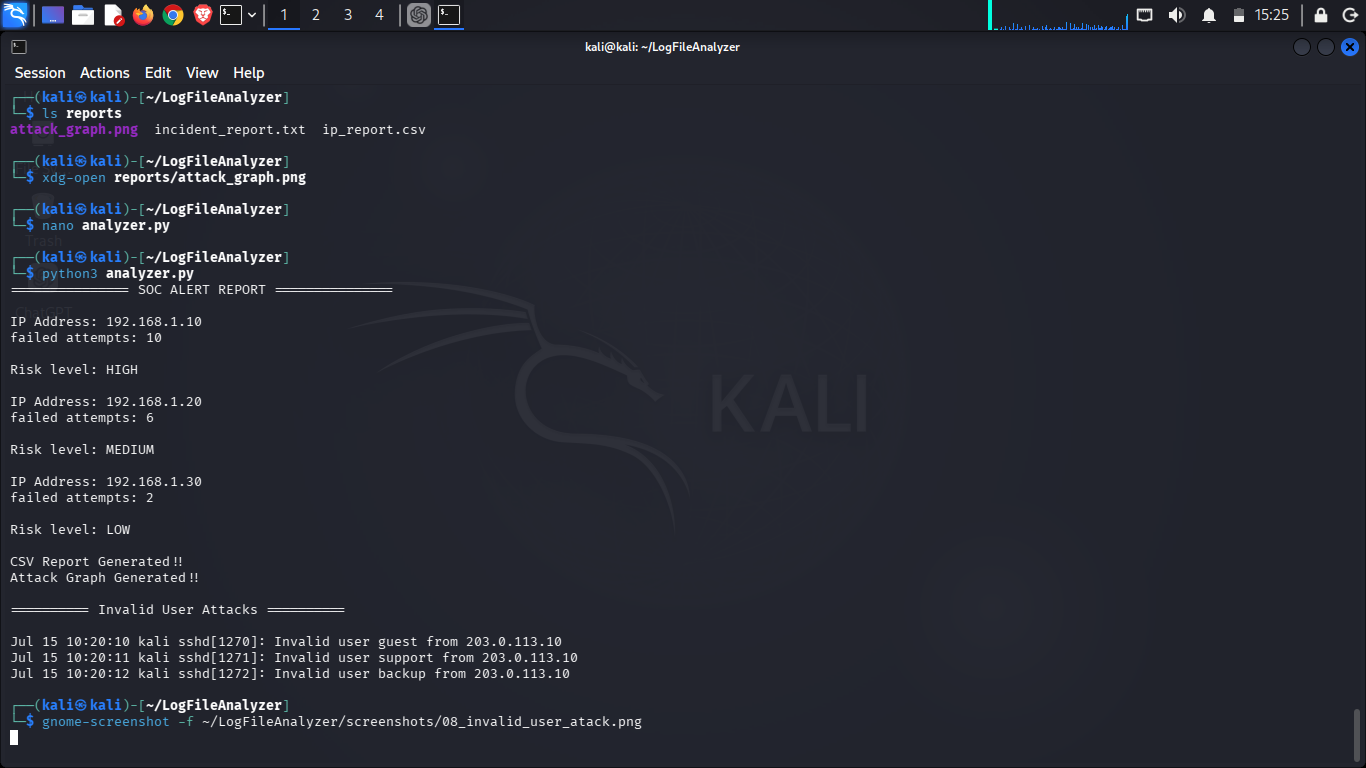Click attack_graph.png in ls output
The width and height of the screenshot is (1366, 768).
[x=74, y=130]
